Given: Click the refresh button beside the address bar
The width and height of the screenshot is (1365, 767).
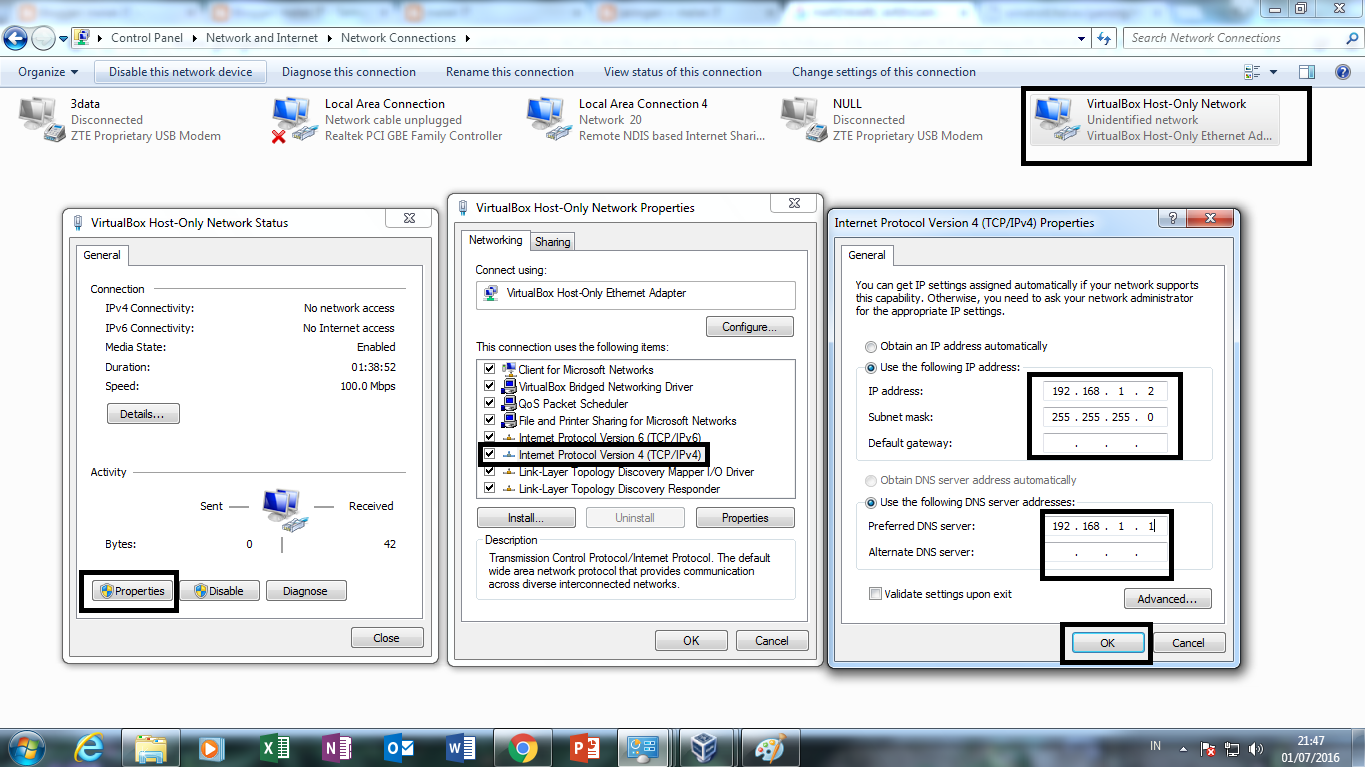Looking at the screenshot, I should tap(1104, 38).
